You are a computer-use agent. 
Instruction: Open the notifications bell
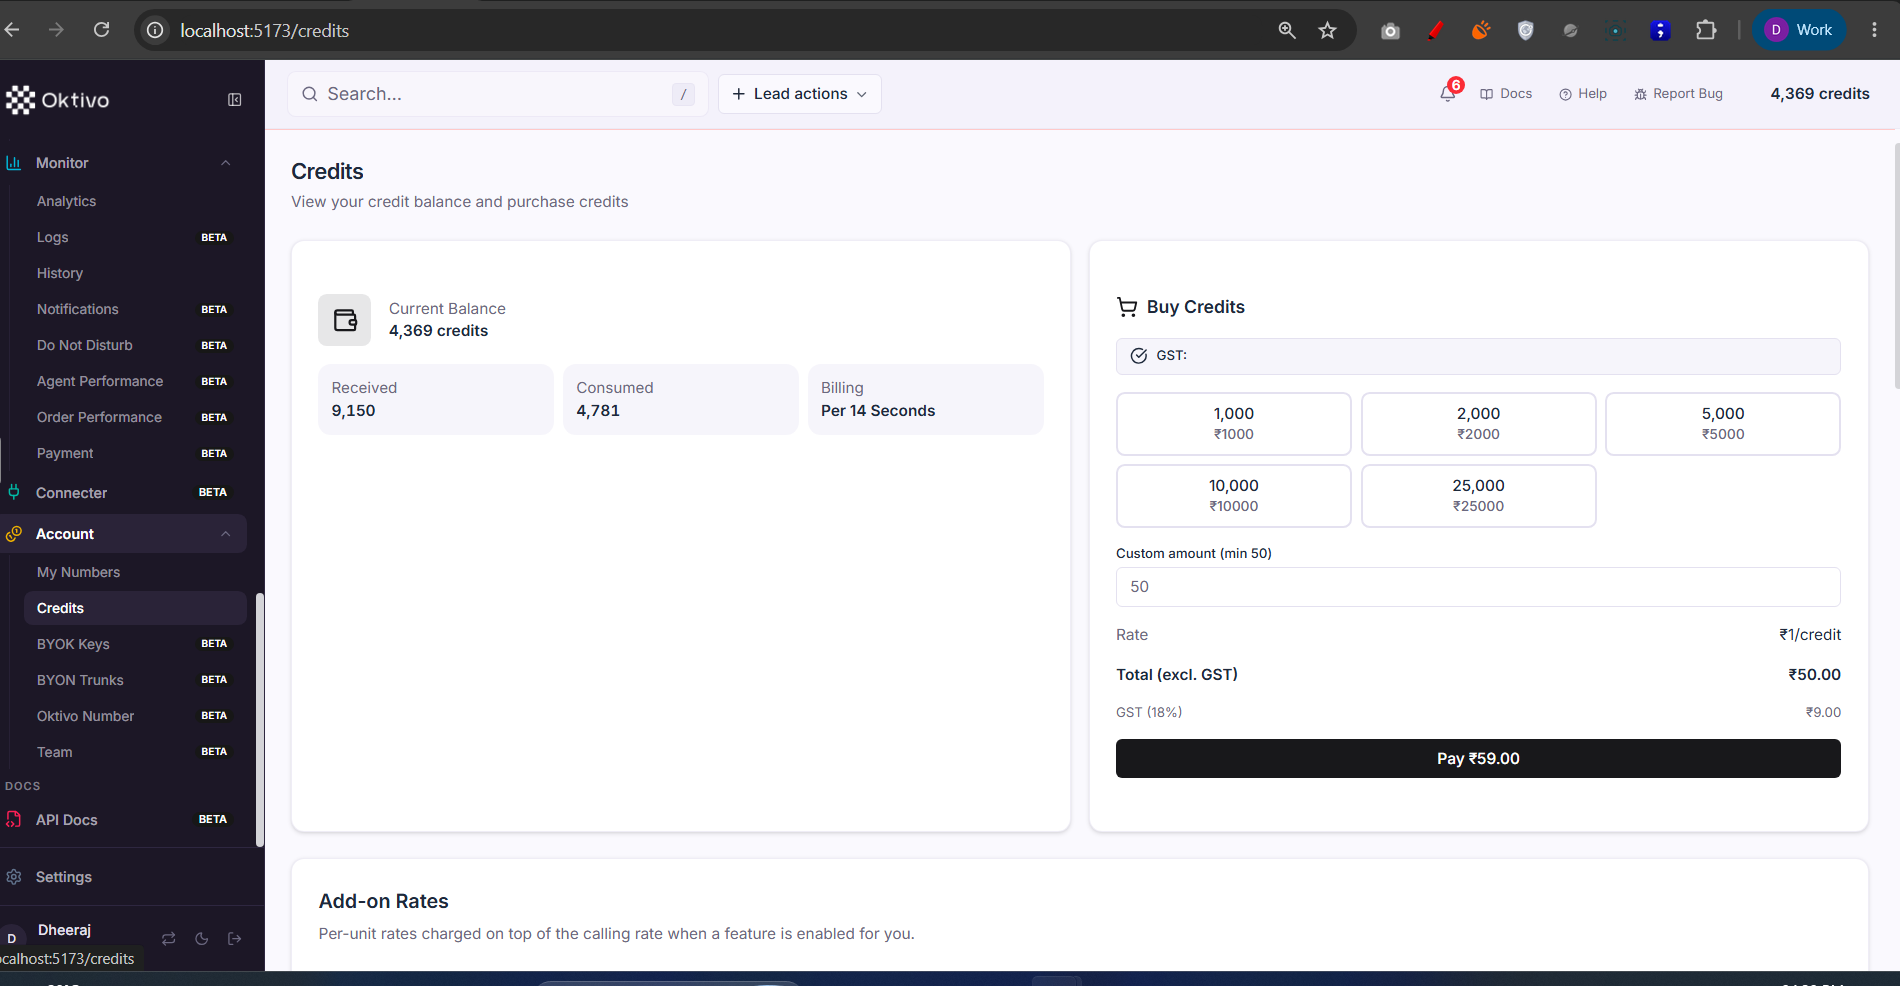(1447, 93)
